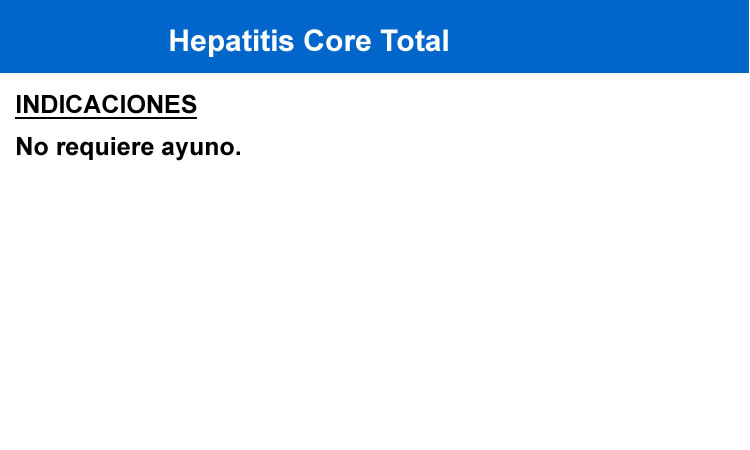Click the underline beneath INDICACIONES

coord(106,117)
